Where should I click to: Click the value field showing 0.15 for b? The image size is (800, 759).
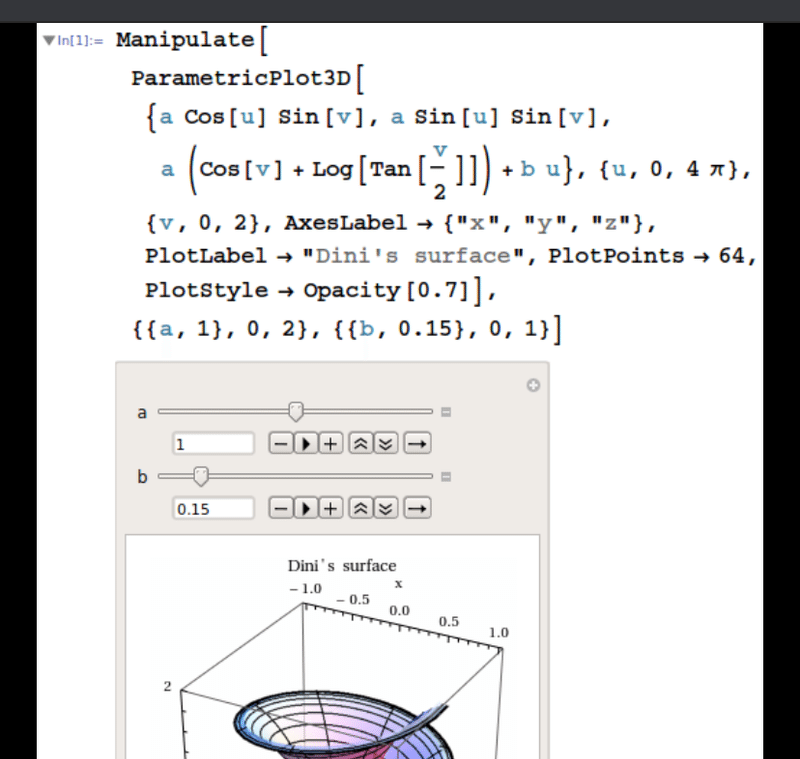tap(213, 509)
